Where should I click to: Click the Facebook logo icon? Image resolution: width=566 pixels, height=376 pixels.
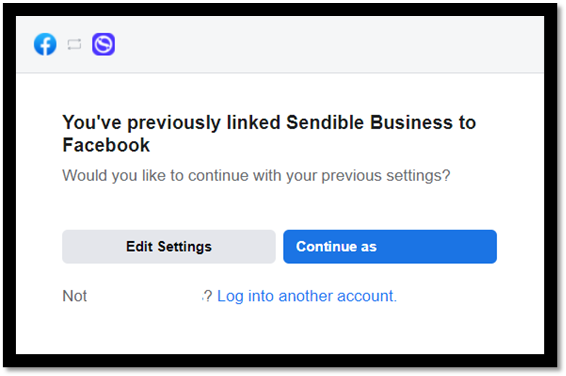coord(45,44)
